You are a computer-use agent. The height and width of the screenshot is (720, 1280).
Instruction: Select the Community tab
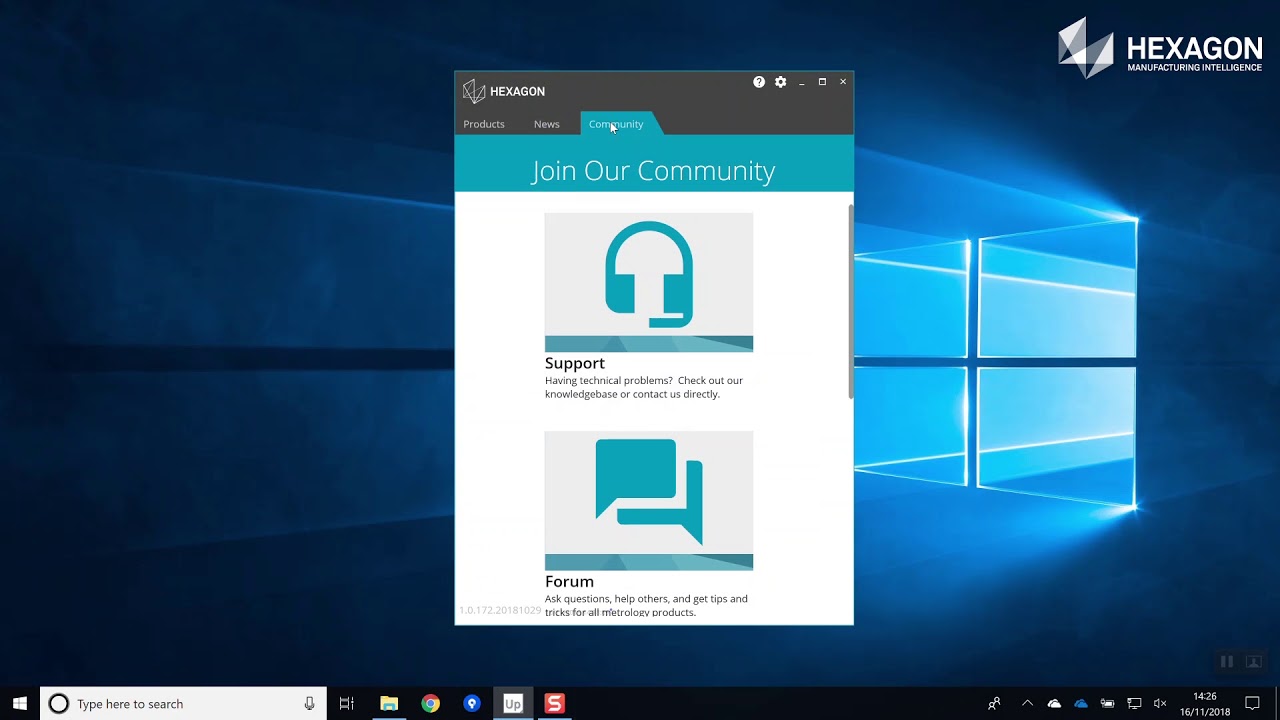tap(616, 124)
